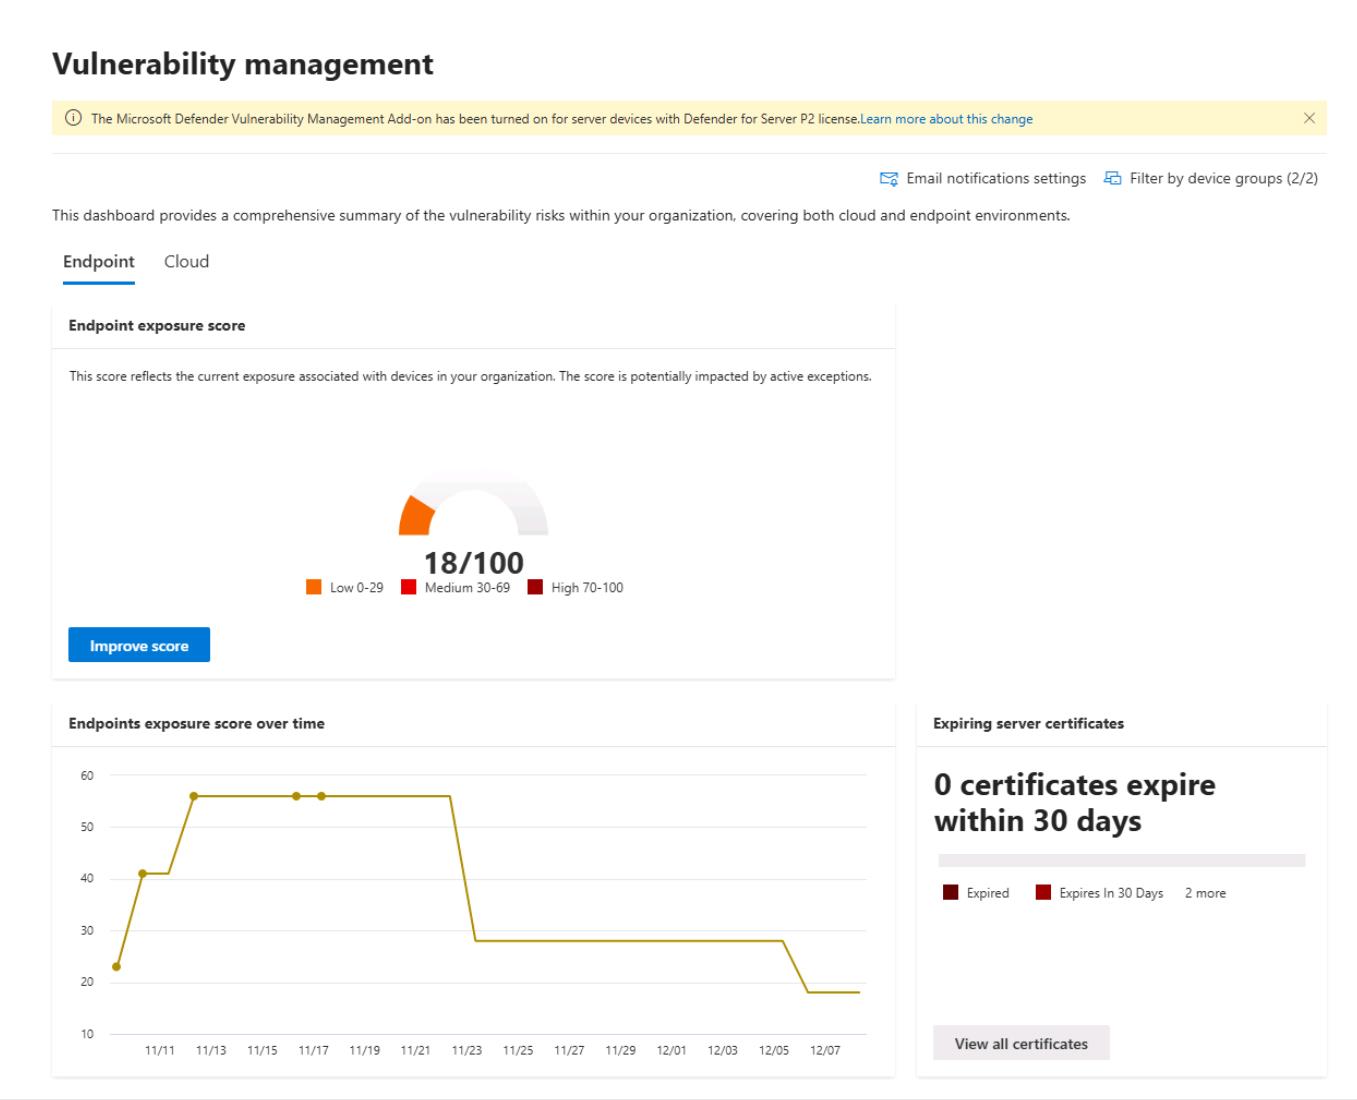
Task: Click the device groups filter icon
Action: coord(1112,179)
